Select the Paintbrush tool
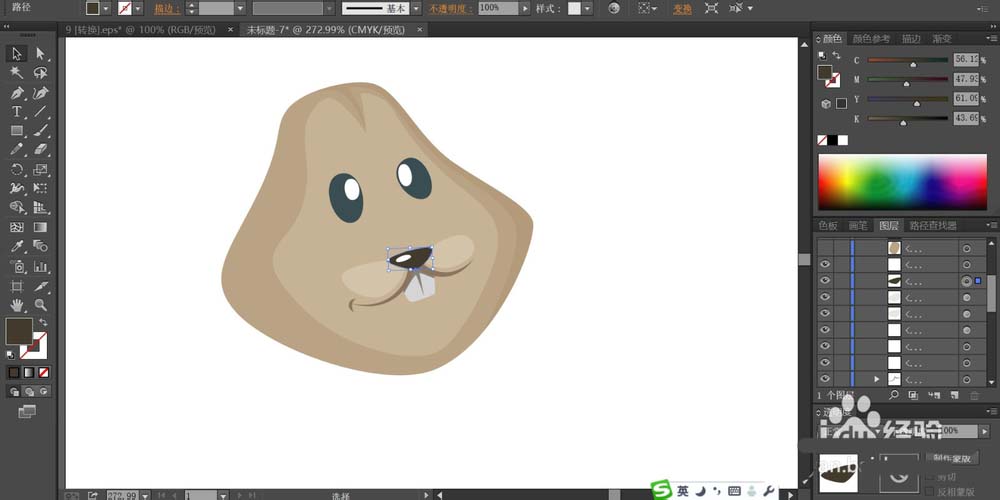 tap(40, 131)
